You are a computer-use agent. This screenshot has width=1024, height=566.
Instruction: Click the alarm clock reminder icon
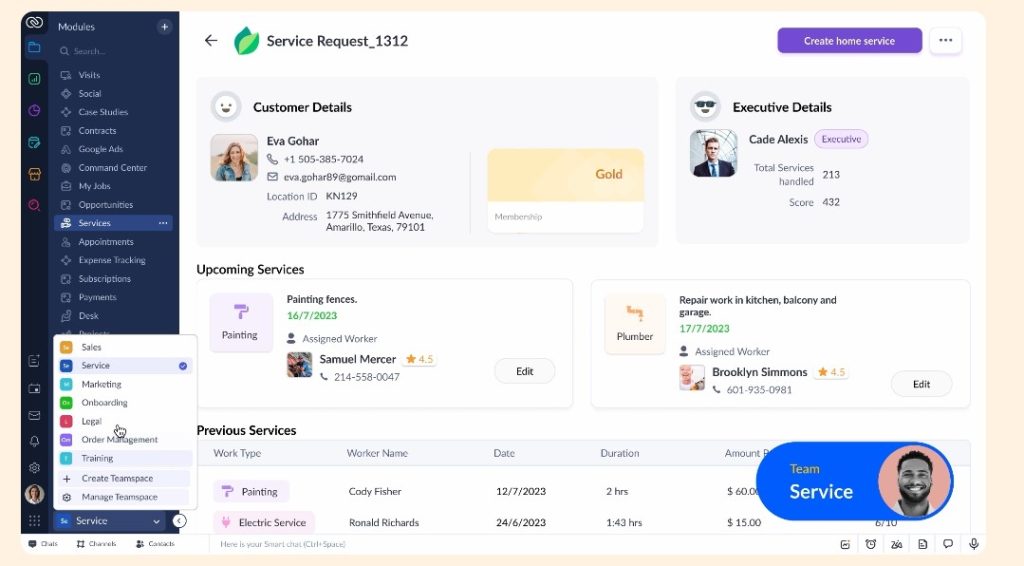click(x=871, y=544)
